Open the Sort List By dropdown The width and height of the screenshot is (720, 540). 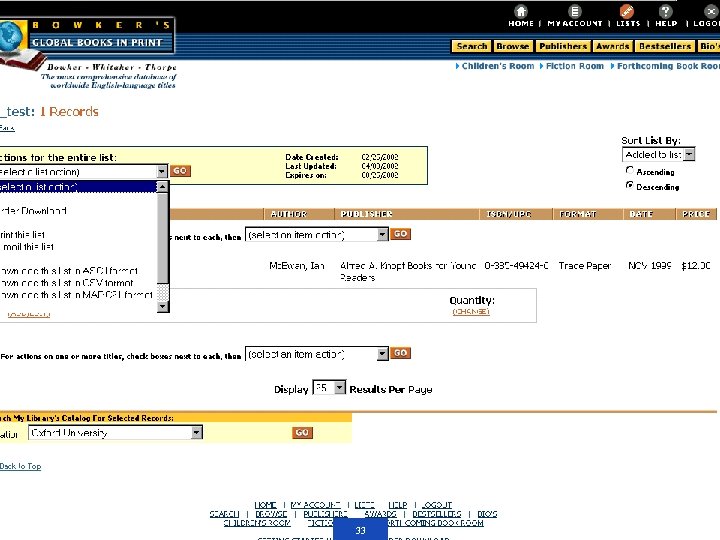tap(658, 154)
